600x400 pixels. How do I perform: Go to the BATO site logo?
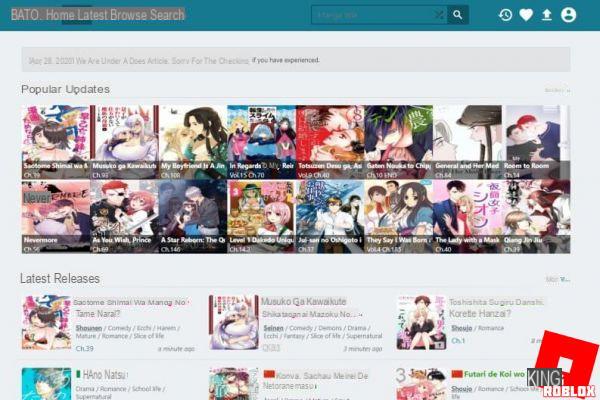25,15
